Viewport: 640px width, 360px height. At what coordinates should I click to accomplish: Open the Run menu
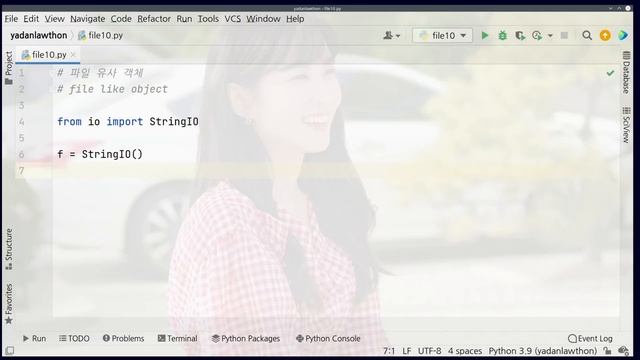tap(184, 19)
